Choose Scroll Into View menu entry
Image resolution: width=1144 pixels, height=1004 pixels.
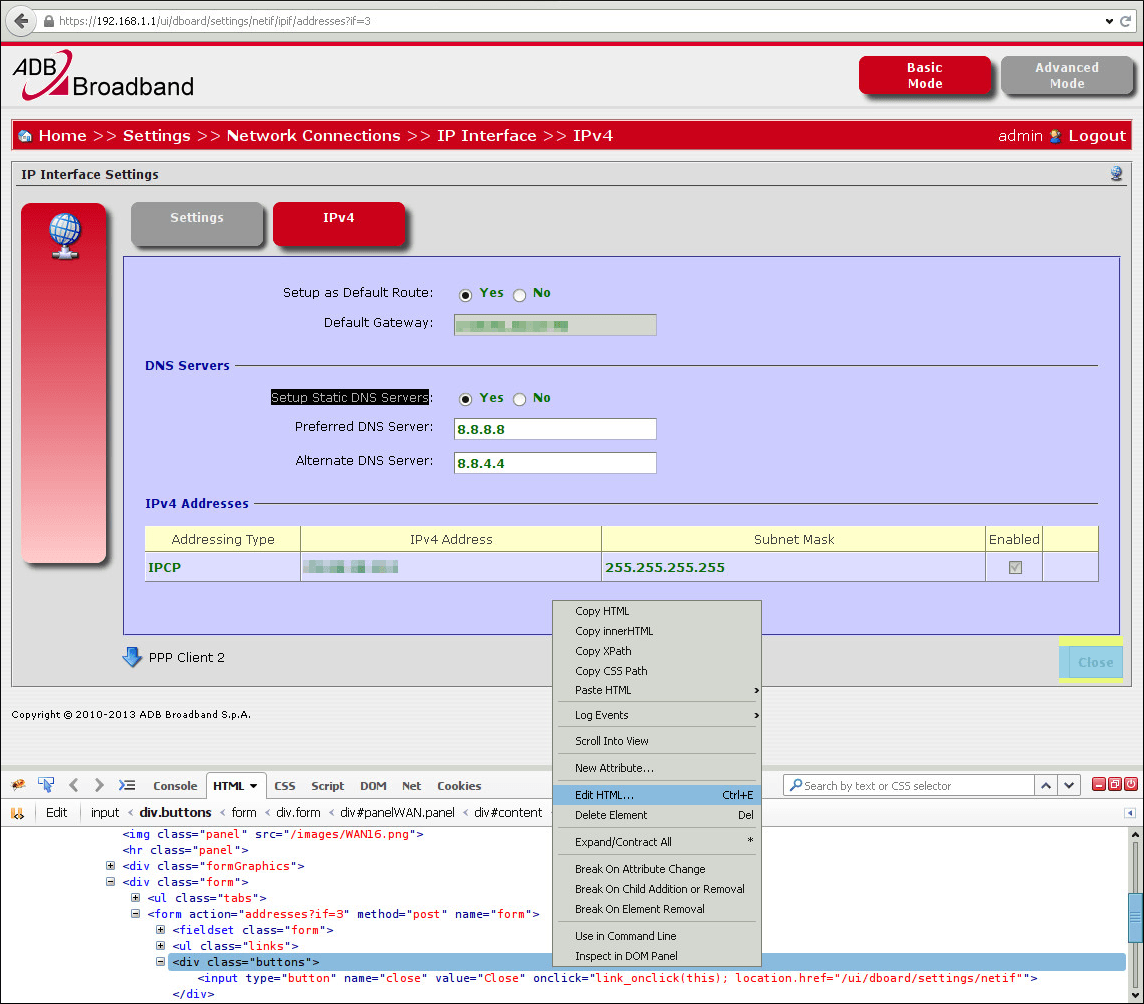point(657,741)
